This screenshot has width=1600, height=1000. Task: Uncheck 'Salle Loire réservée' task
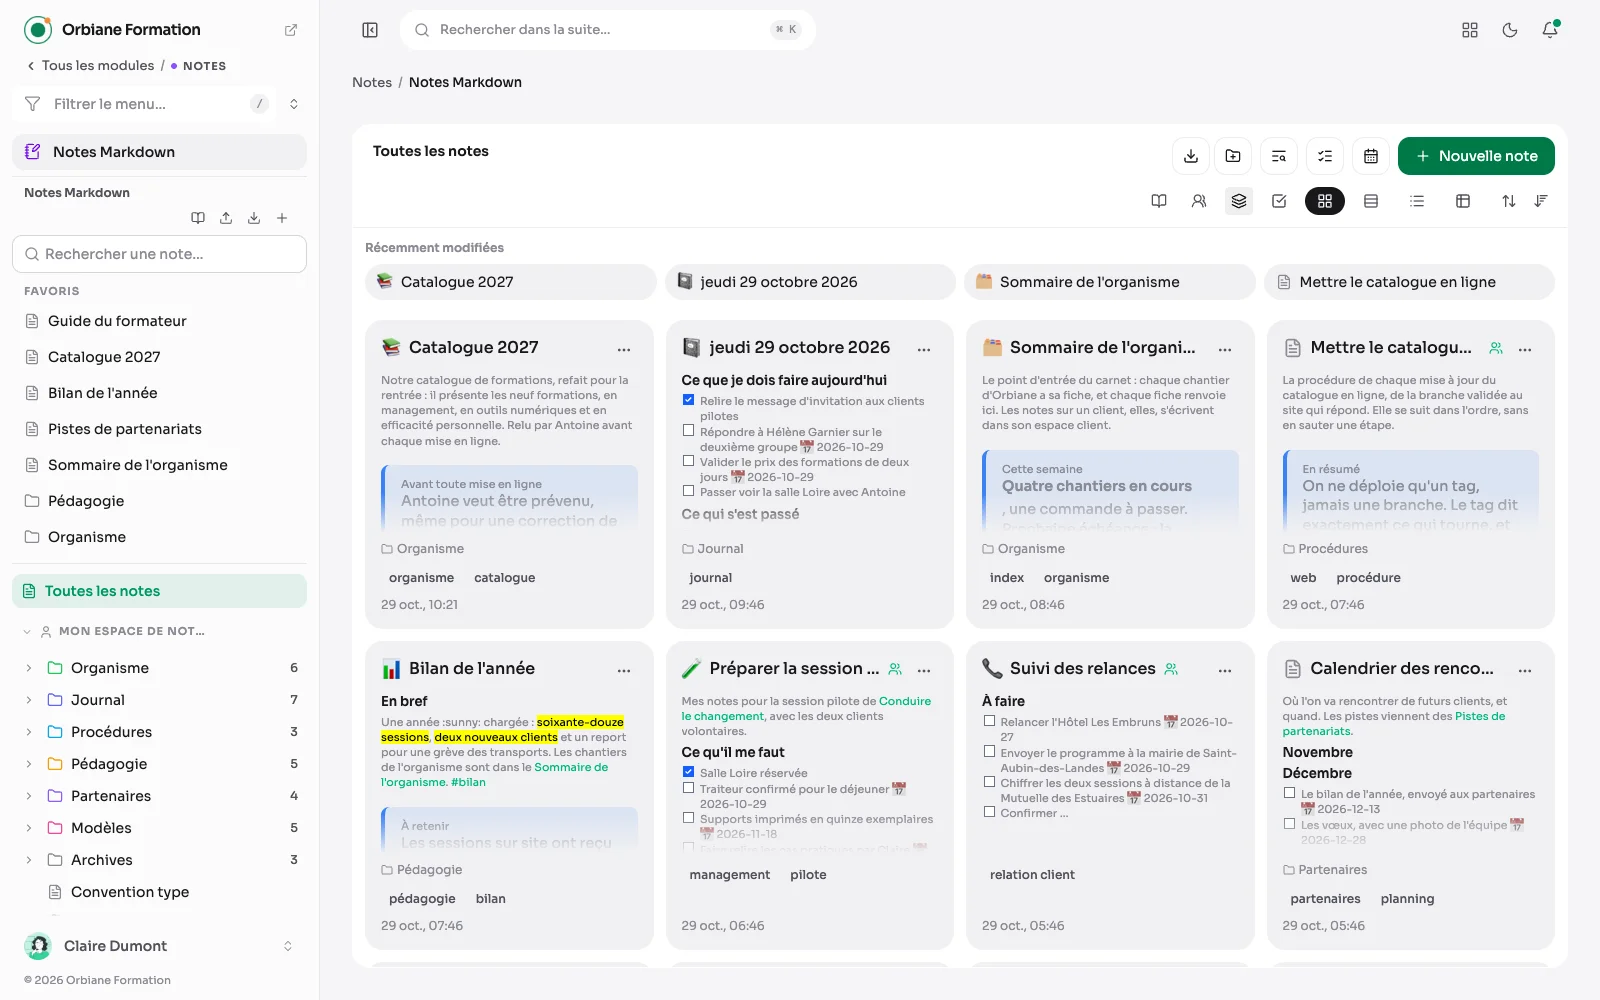688,772
